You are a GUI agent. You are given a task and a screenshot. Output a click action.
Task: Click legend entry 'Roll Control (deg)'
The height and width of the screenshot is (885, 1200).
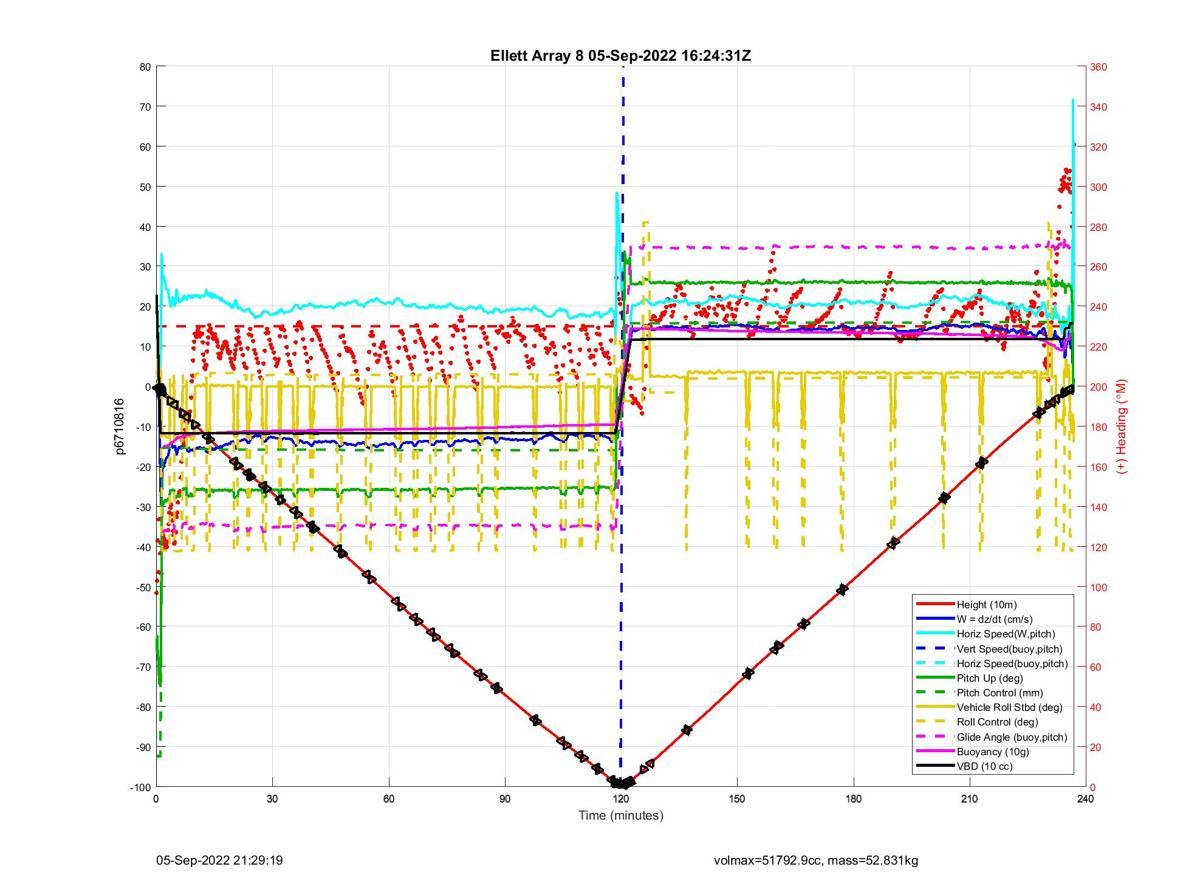[997, 722]
